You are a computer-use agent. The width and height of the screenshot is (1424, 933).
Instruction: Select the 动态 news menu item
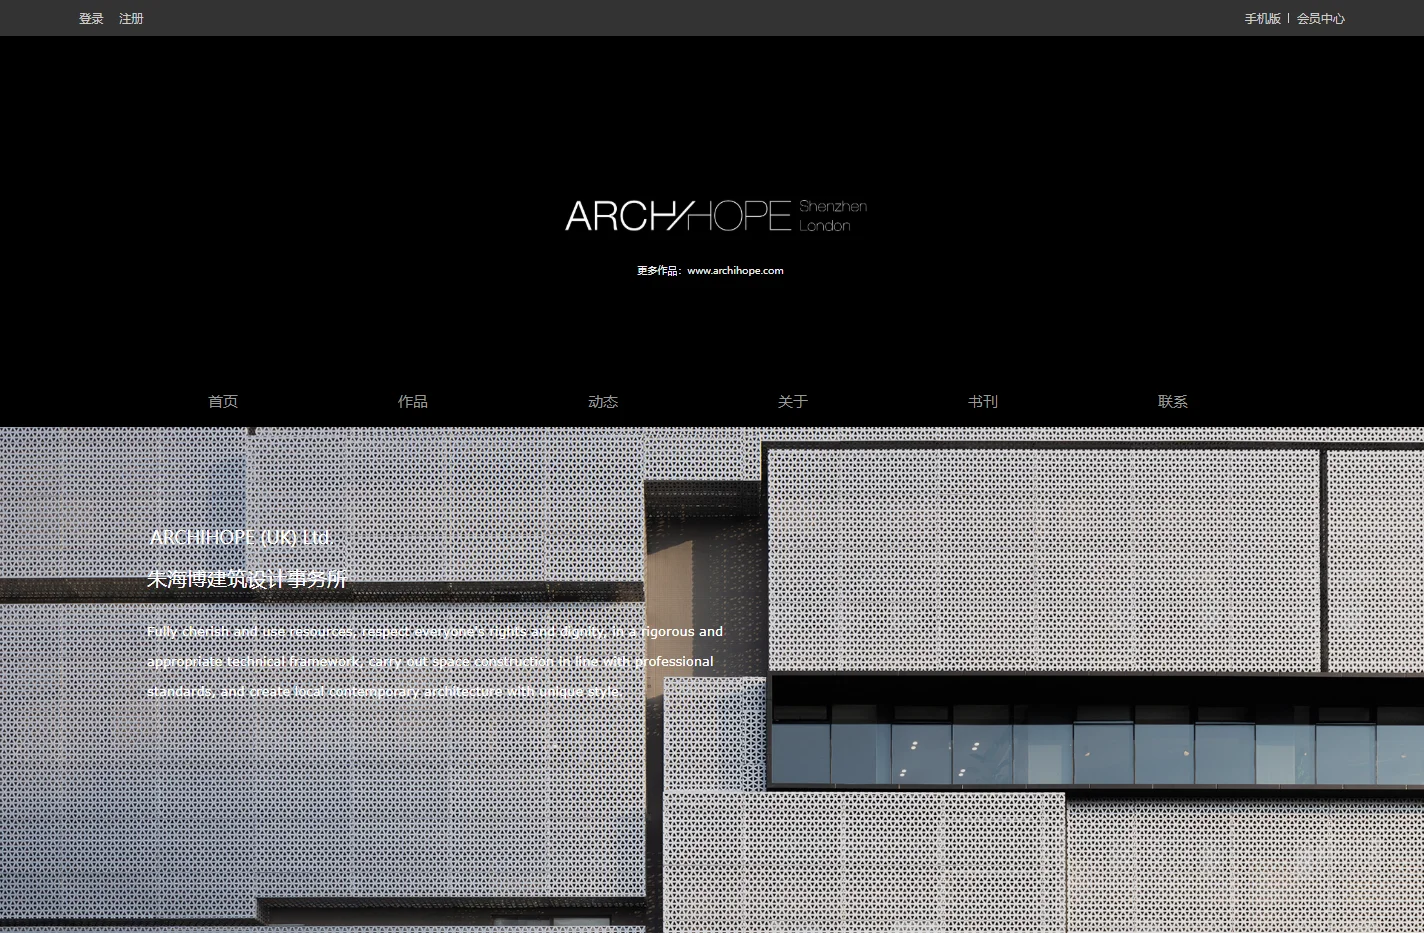tap(603, 401)
